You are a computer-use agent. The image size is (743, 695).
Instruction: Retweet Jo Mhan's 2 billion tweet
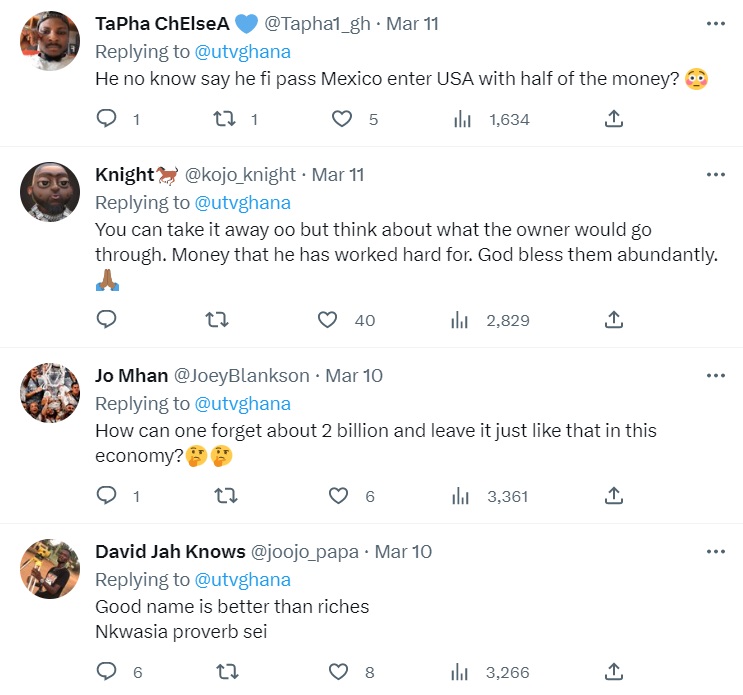click(224, 496)
